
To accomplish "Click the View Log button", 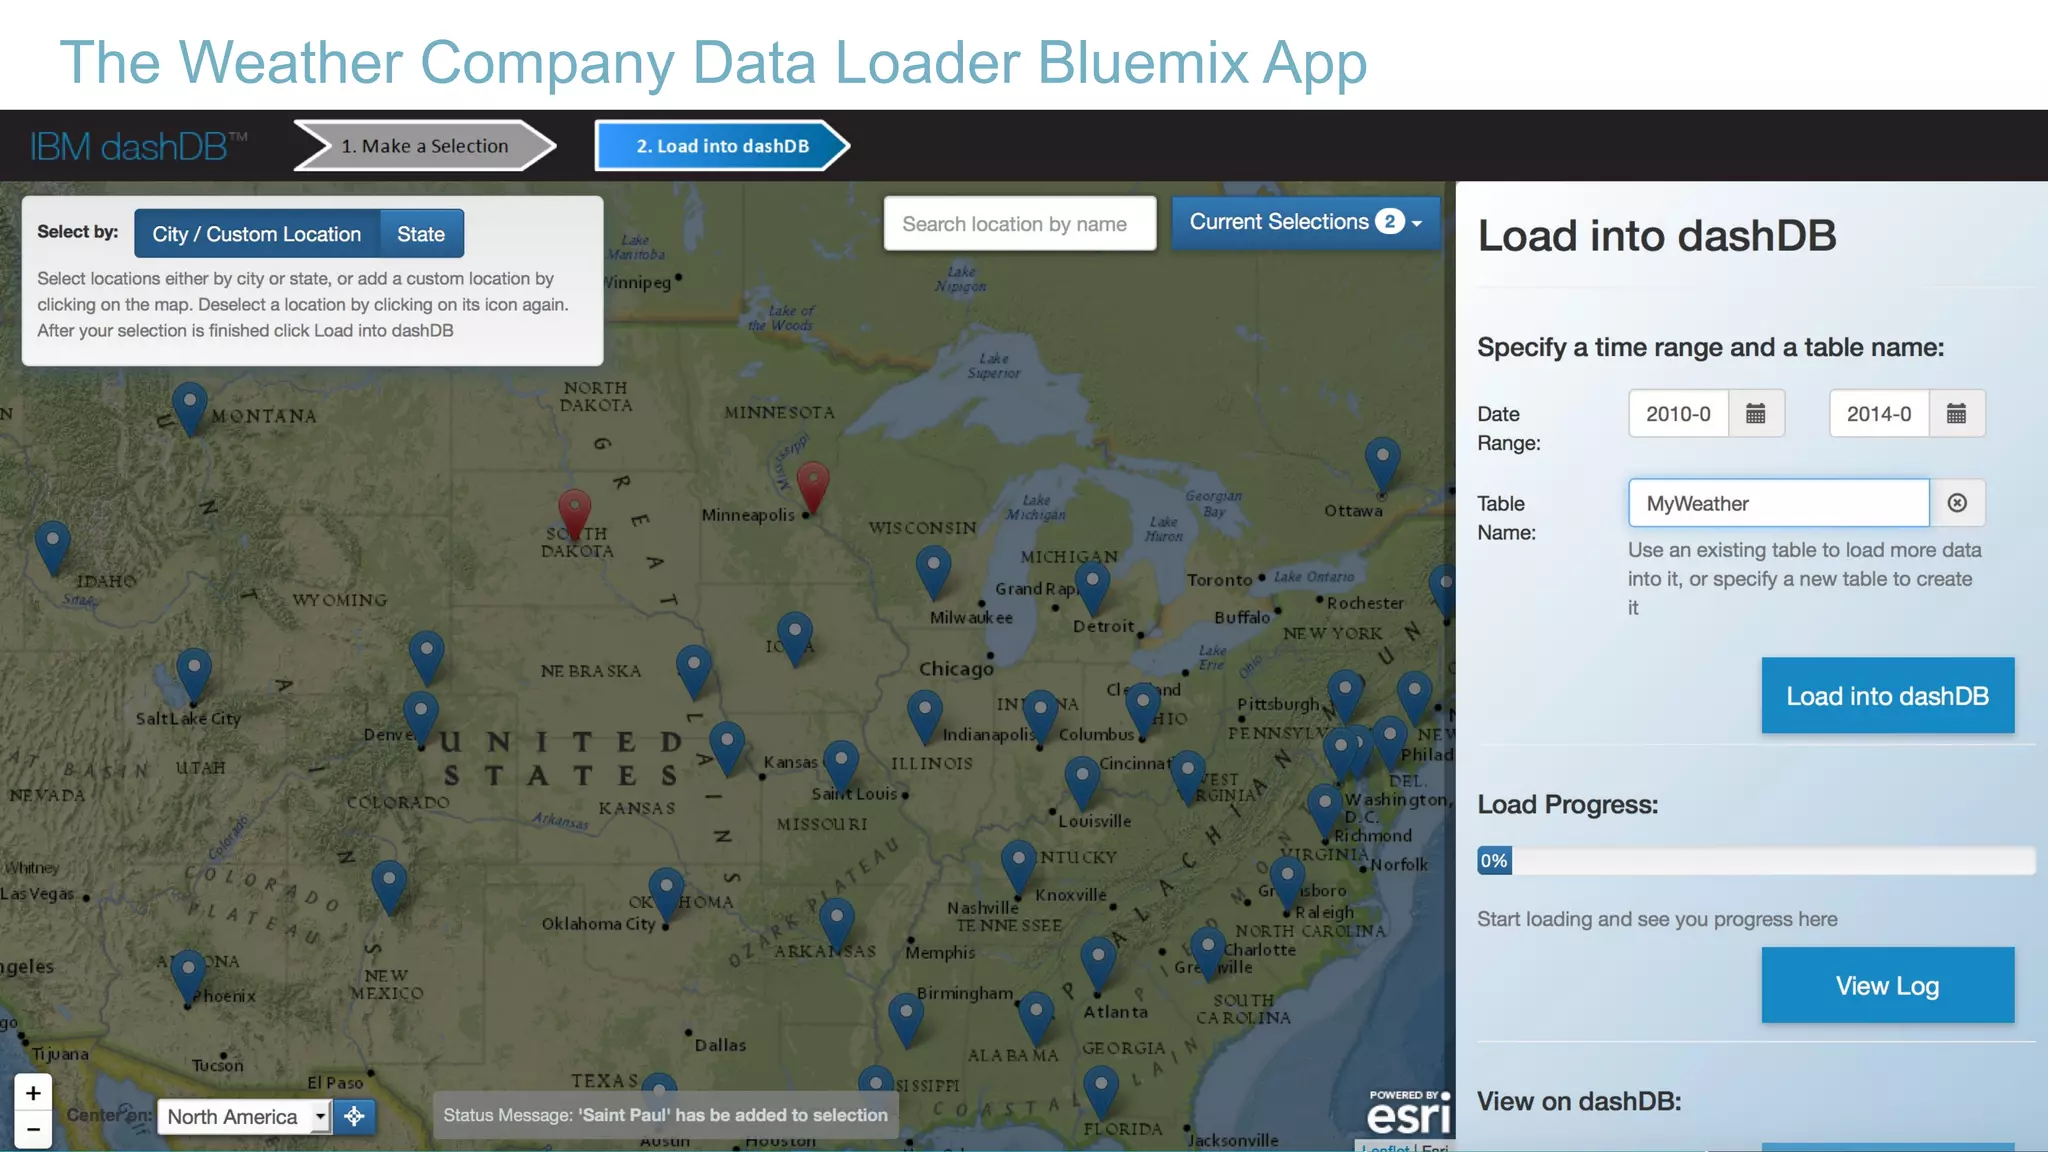I will coord(1888,986).
